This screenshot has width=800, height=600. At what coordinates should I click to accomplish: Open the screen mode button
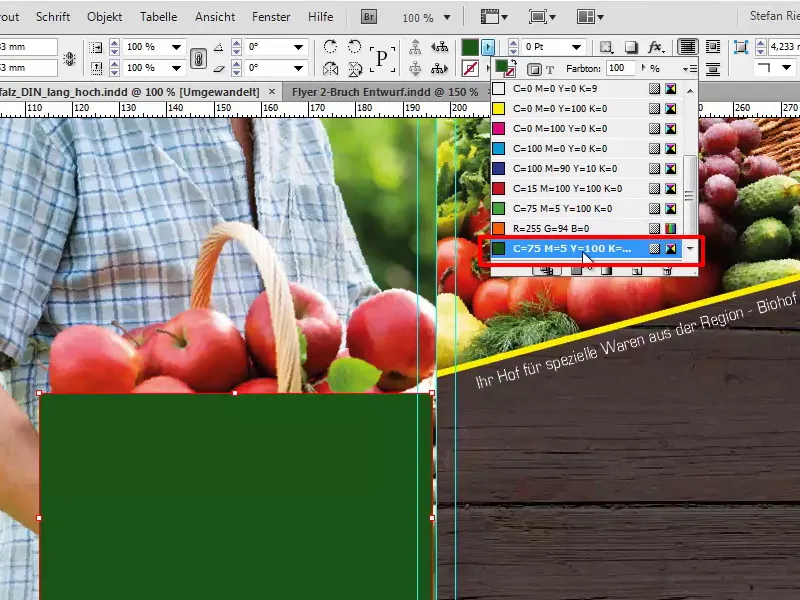pyautogui.click(x=541, y=17)
